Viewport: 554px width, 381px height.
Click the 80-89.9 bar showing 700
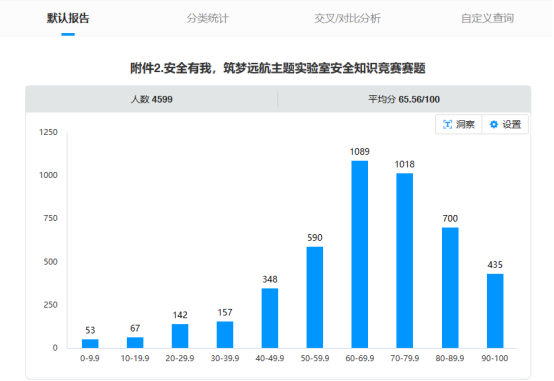450,288
